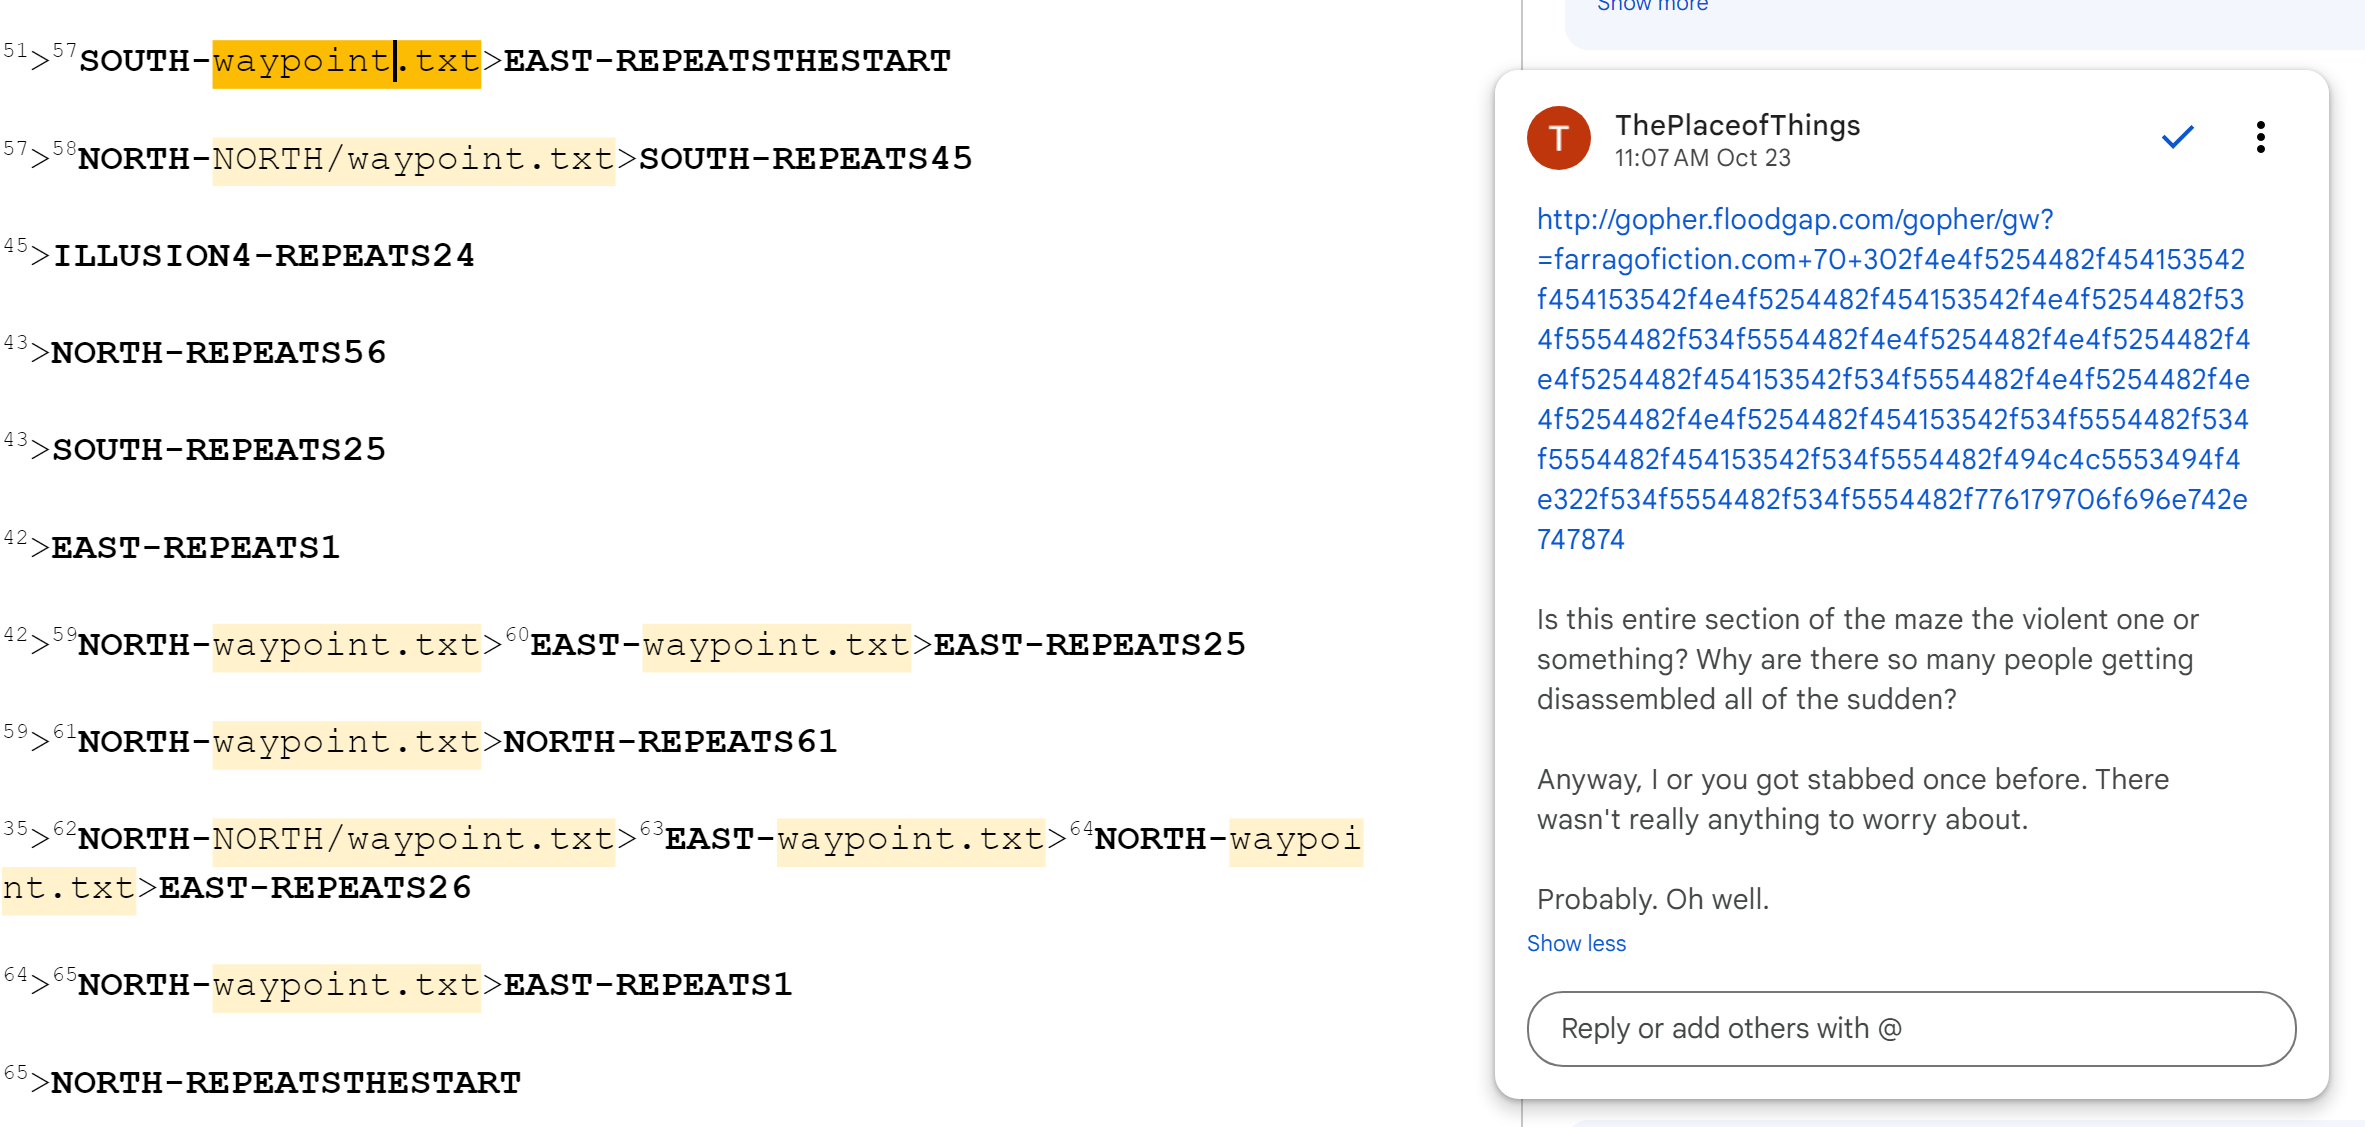Image resolution: width=2365 pixels, height=1127 pixels.
Task: Click the ThePlaceofThings commenter name
Action: point(1737,125)
